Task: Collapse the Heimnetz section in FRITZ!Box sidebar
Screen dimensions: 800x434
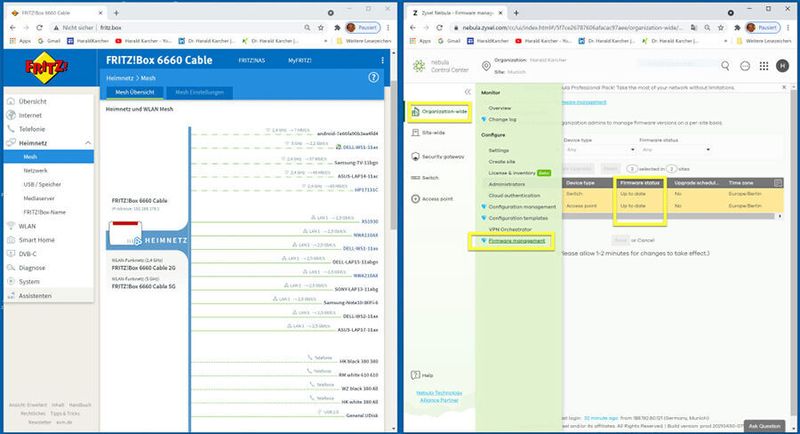Action: click(88, 143)
